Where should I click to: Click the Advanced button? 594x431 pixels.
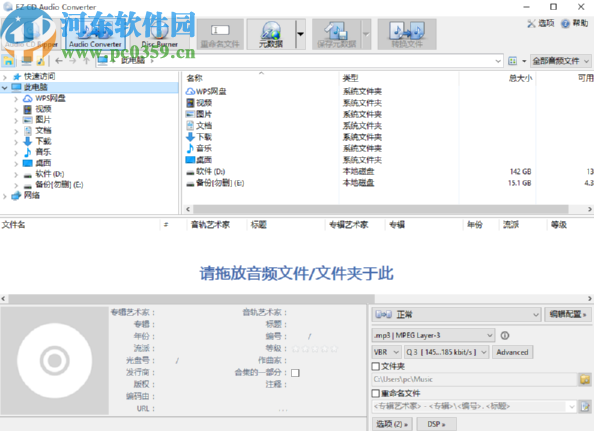(512, 352)
